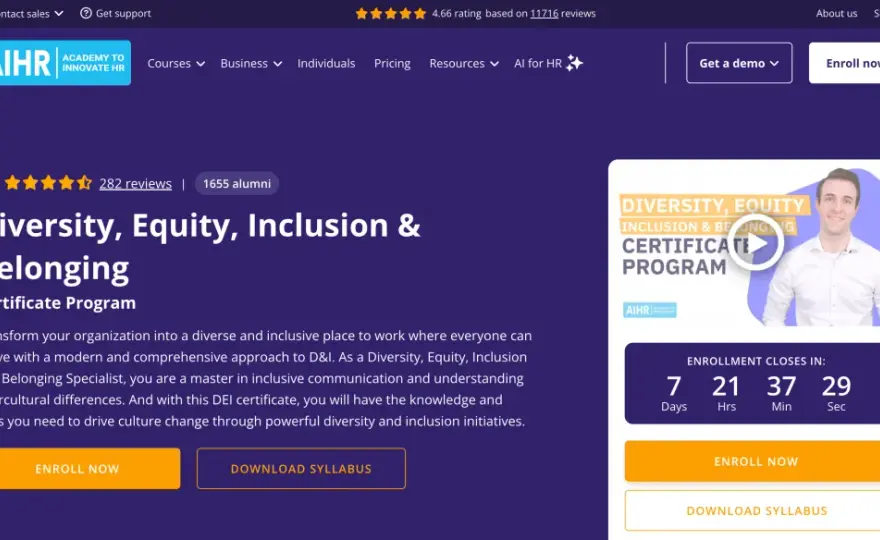
Task: Click ENROLL NOW in the sidebar card
Action: [x=753, y=461]
